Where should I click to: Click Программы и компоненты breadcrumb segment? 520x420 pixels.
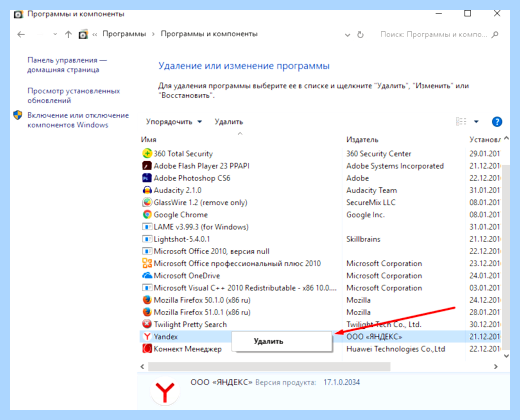pyautogui.click(x=209, y=34)
